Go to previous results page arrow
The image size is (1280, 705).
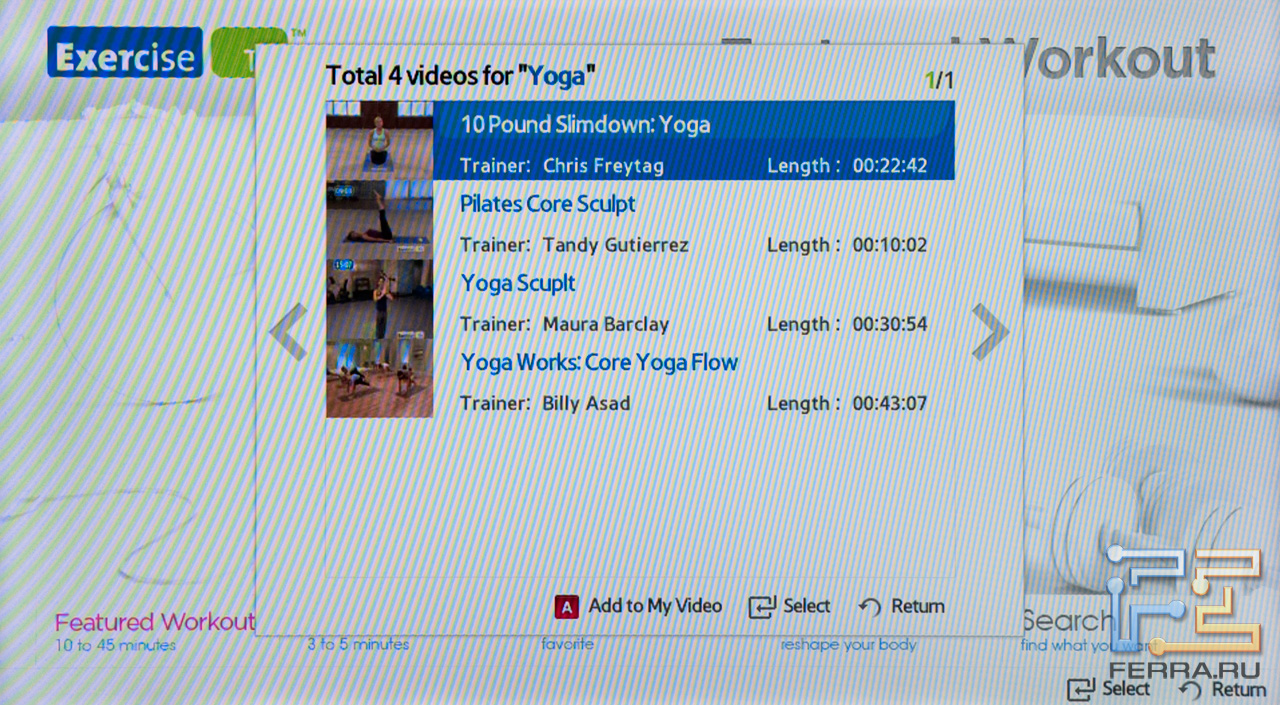coord(288,331)
